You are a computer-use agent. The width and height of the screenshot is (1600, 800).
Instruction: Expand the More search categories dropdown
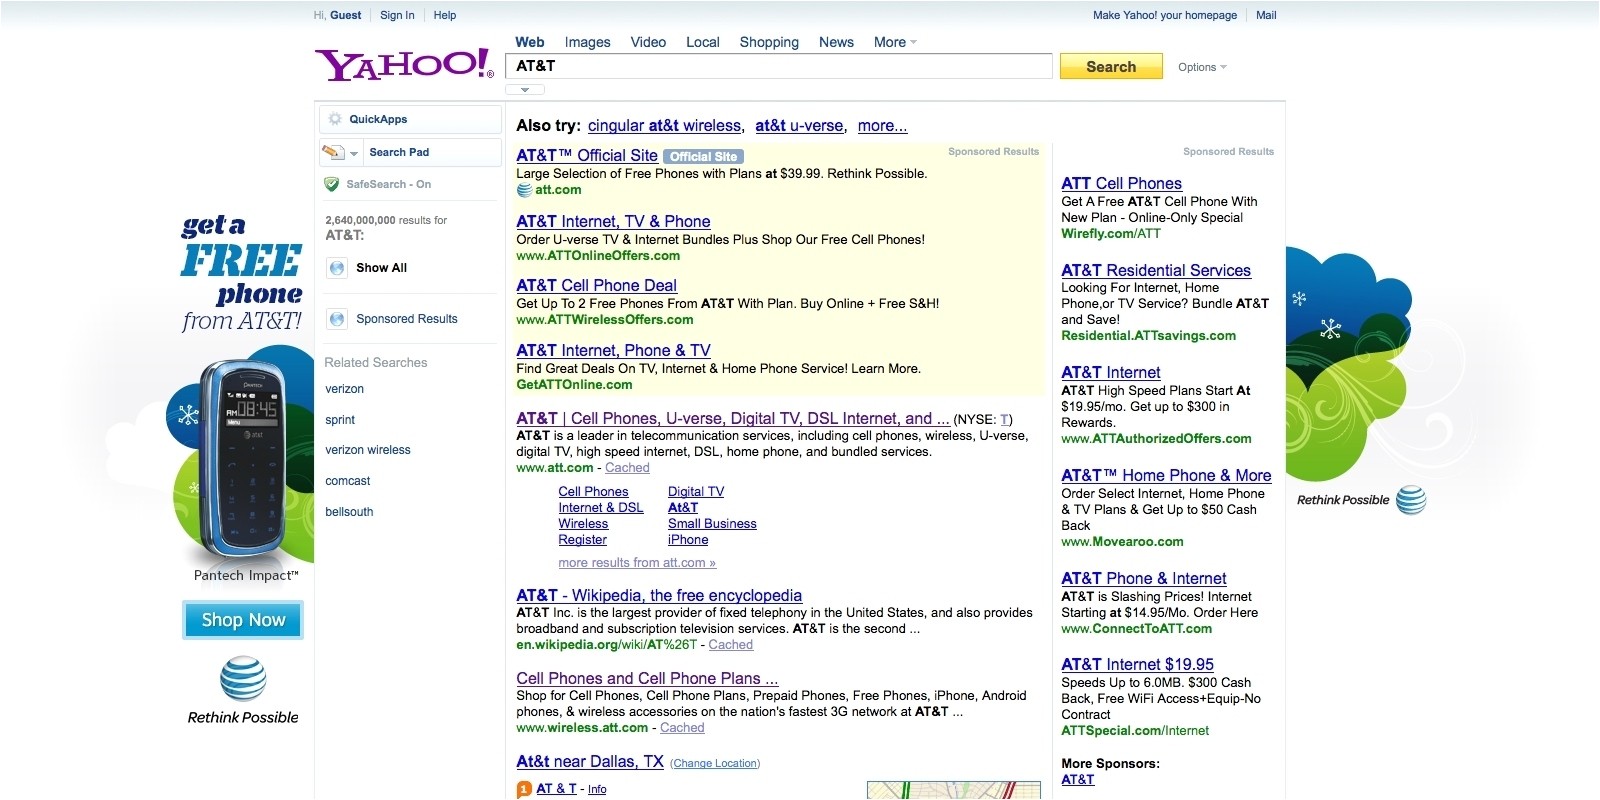click(x=894, y=42)
